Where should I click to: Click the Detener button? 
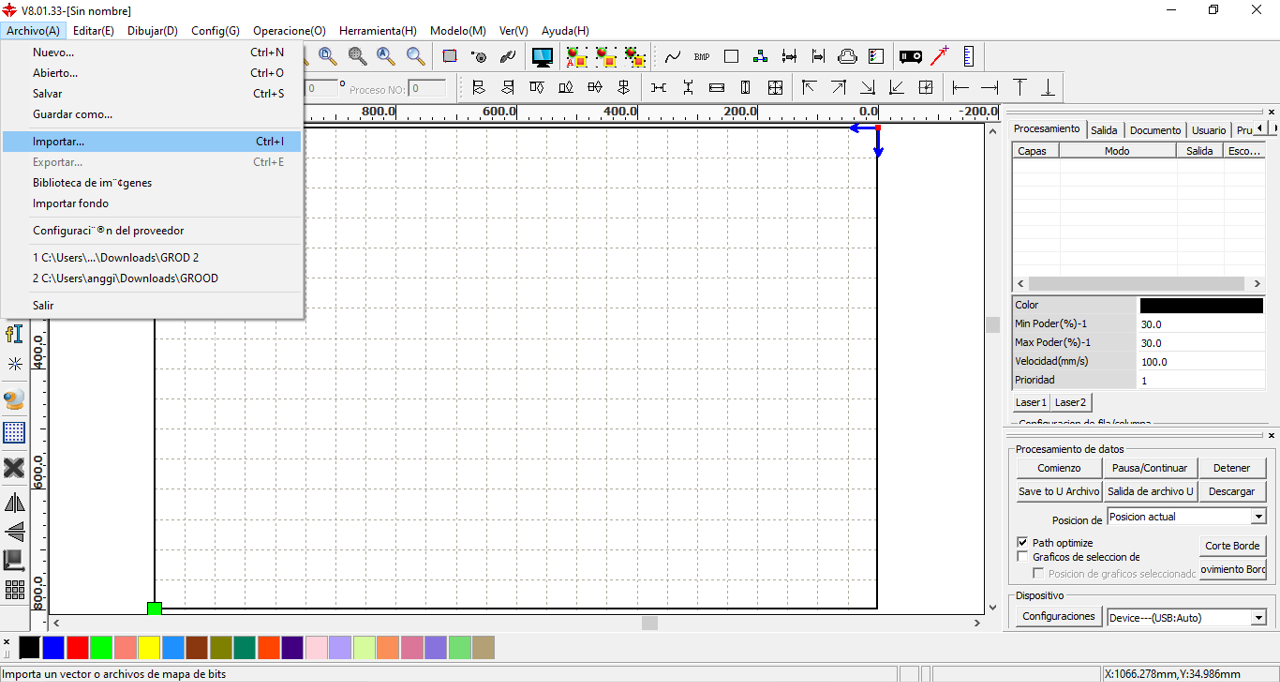click(x=1232, y=468)
